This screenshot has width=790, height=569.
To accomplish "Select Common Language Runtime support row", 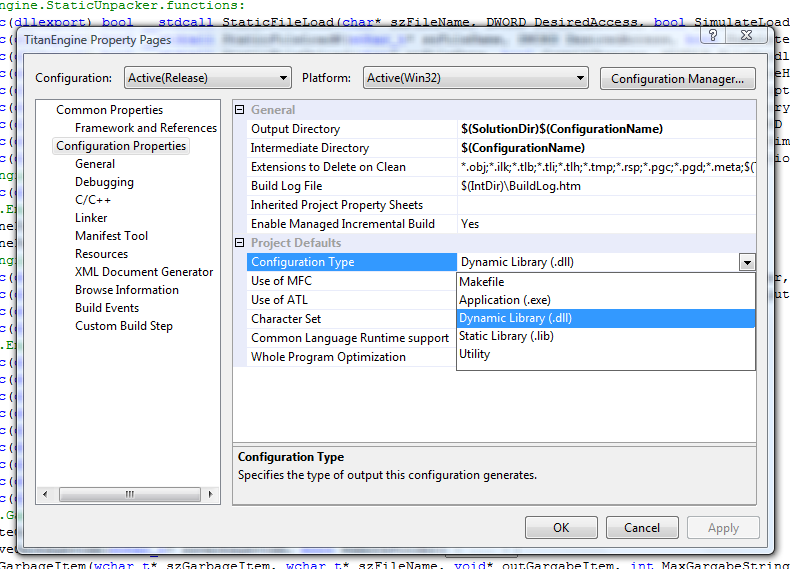I will (352, 338).
